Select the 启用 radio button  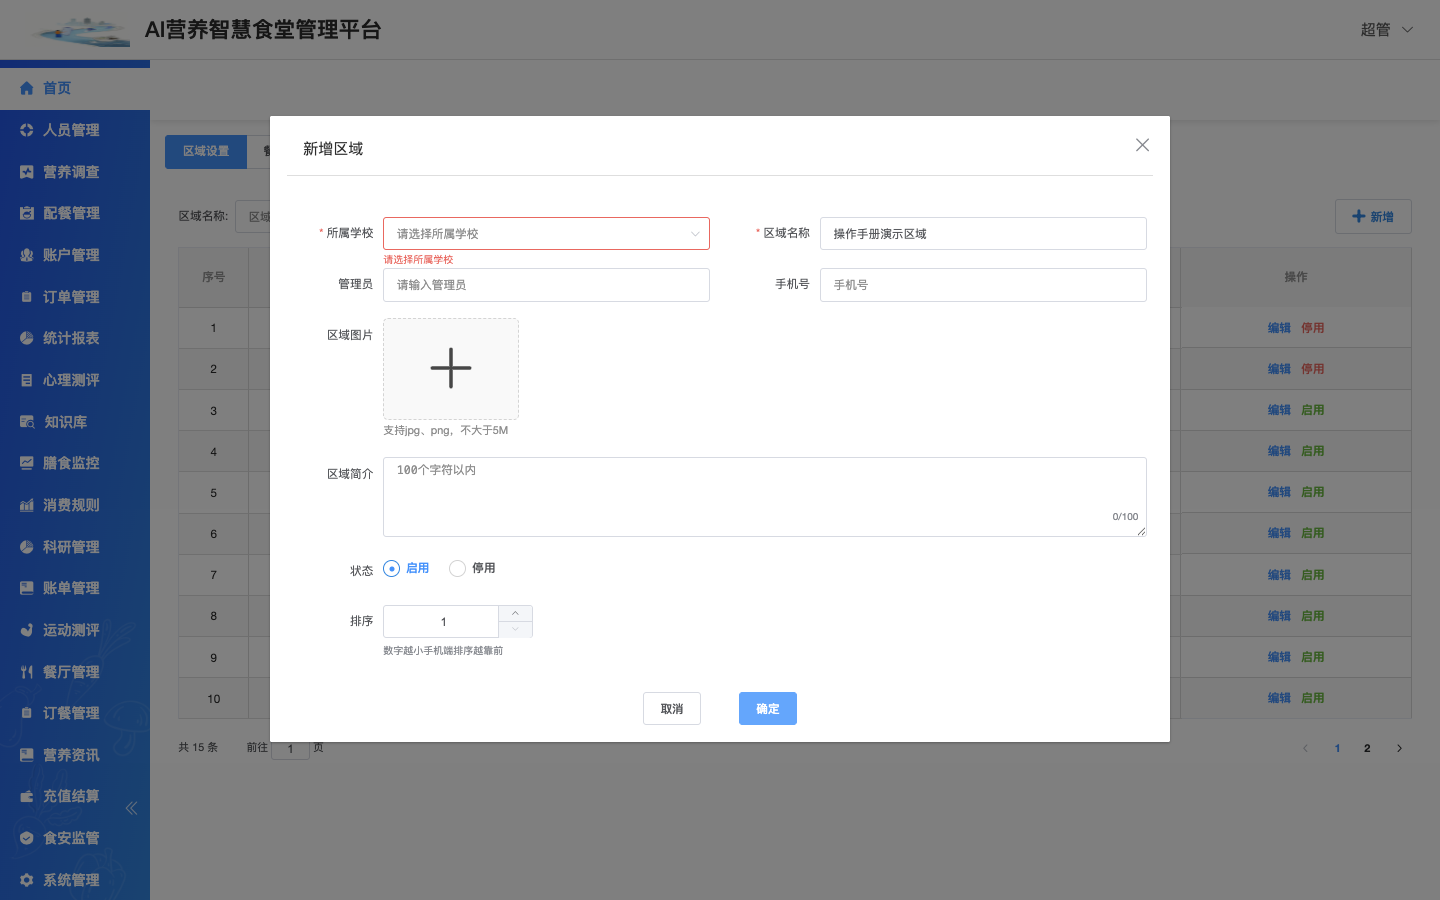pos(391,568)
